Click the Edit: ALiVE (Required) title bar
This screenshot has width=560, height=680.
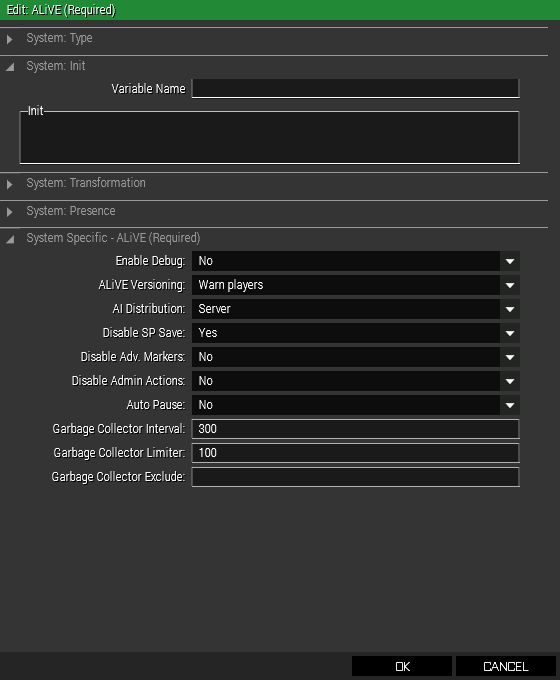[x=280, y=10]
